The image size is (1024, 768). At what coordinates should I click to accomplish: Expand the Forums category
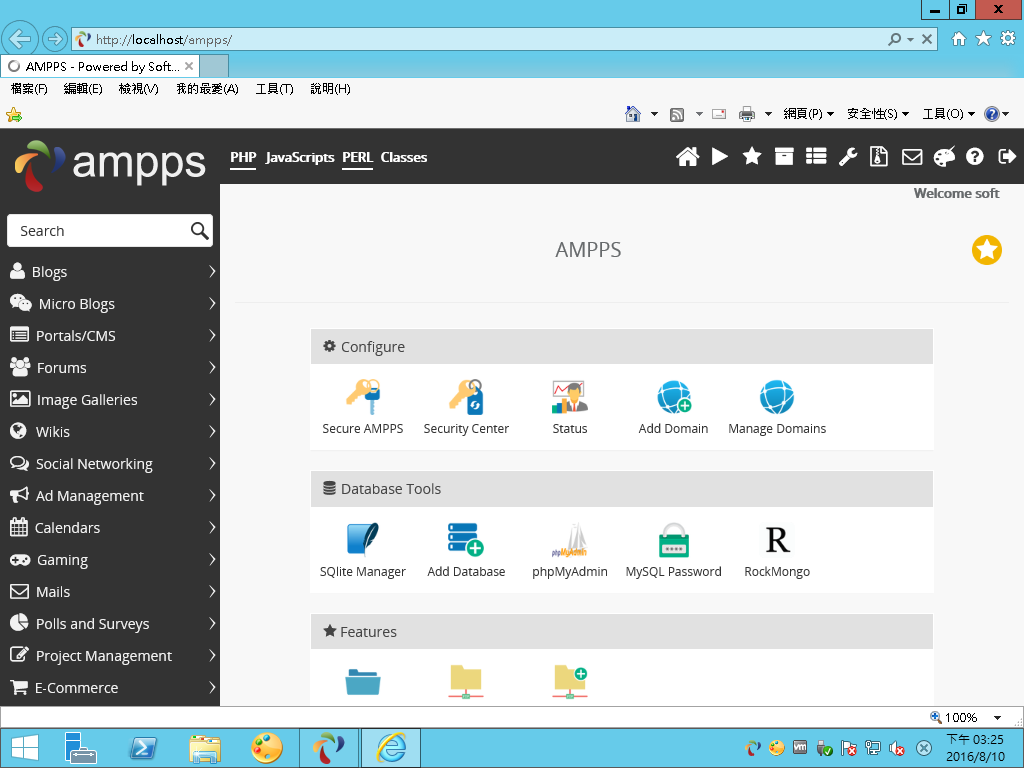point(110,368)
